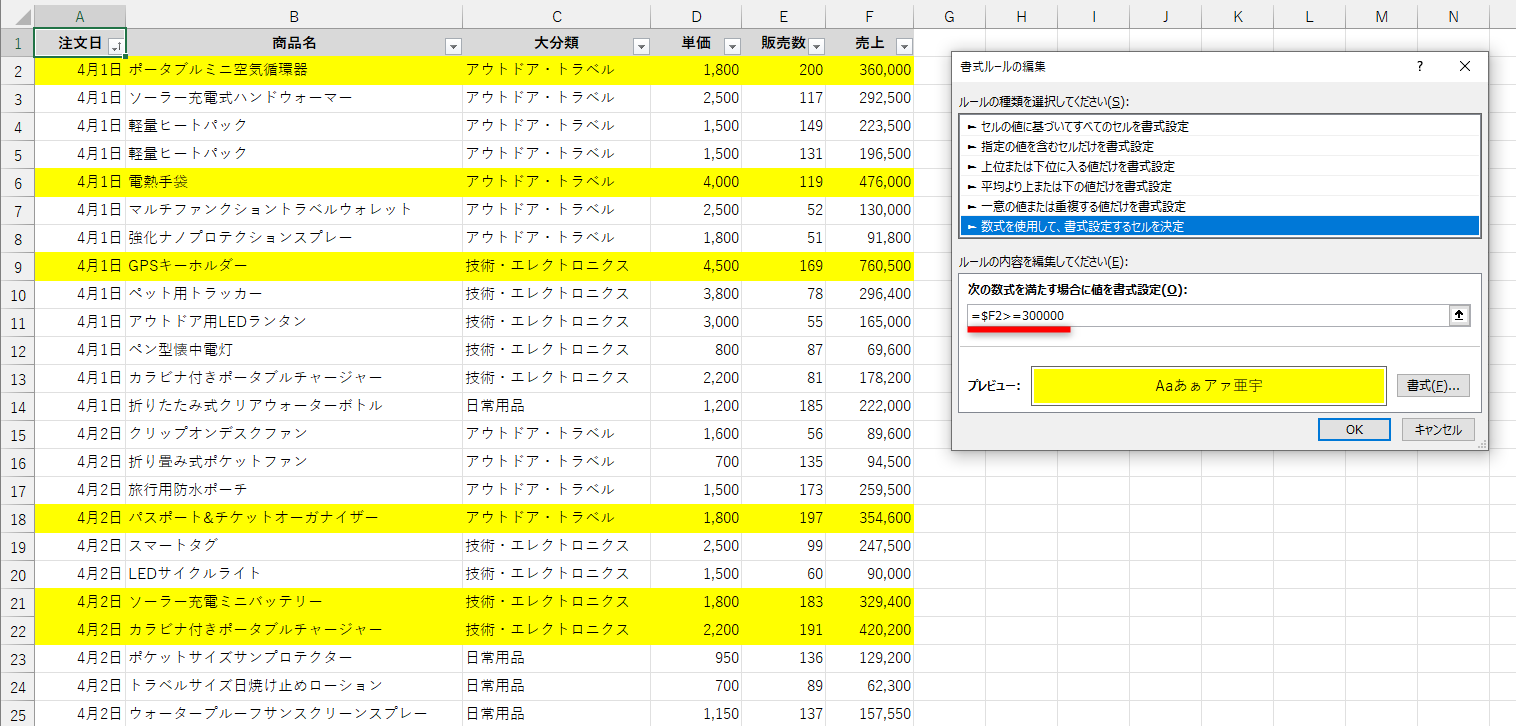Click the filter icon on the 単価 column

click(x=731, y=44)
